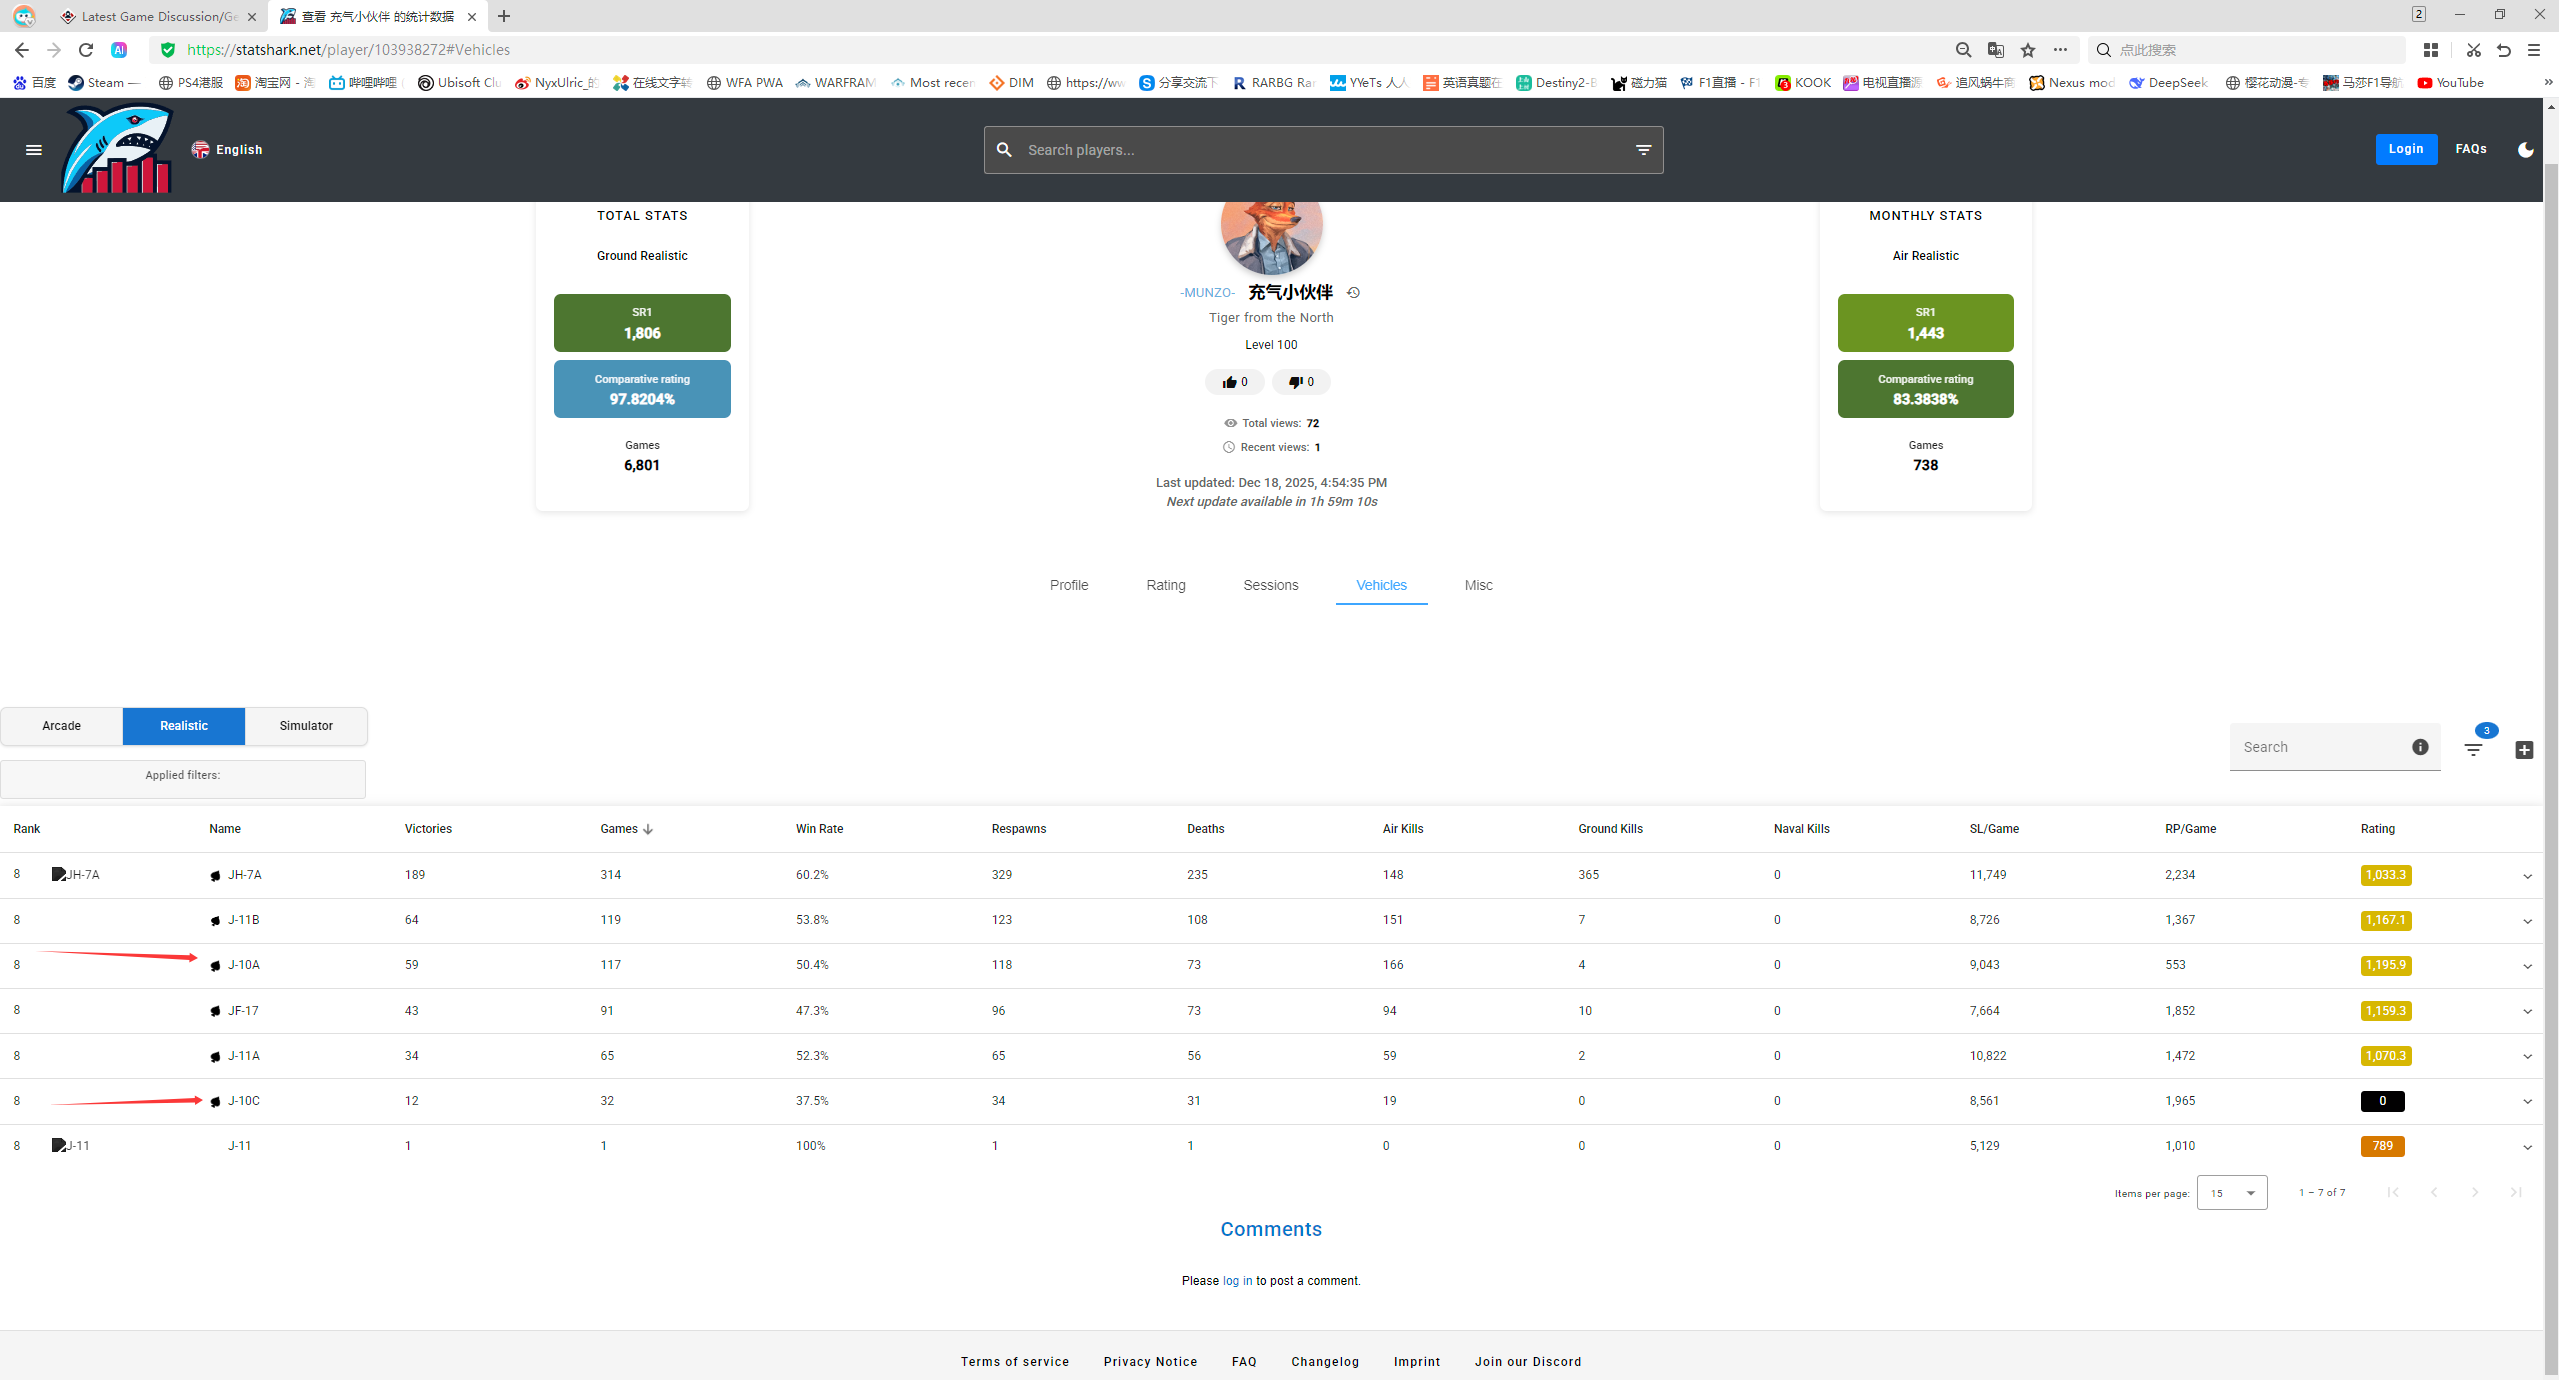Open the Rating tab

pos(1165,585)
